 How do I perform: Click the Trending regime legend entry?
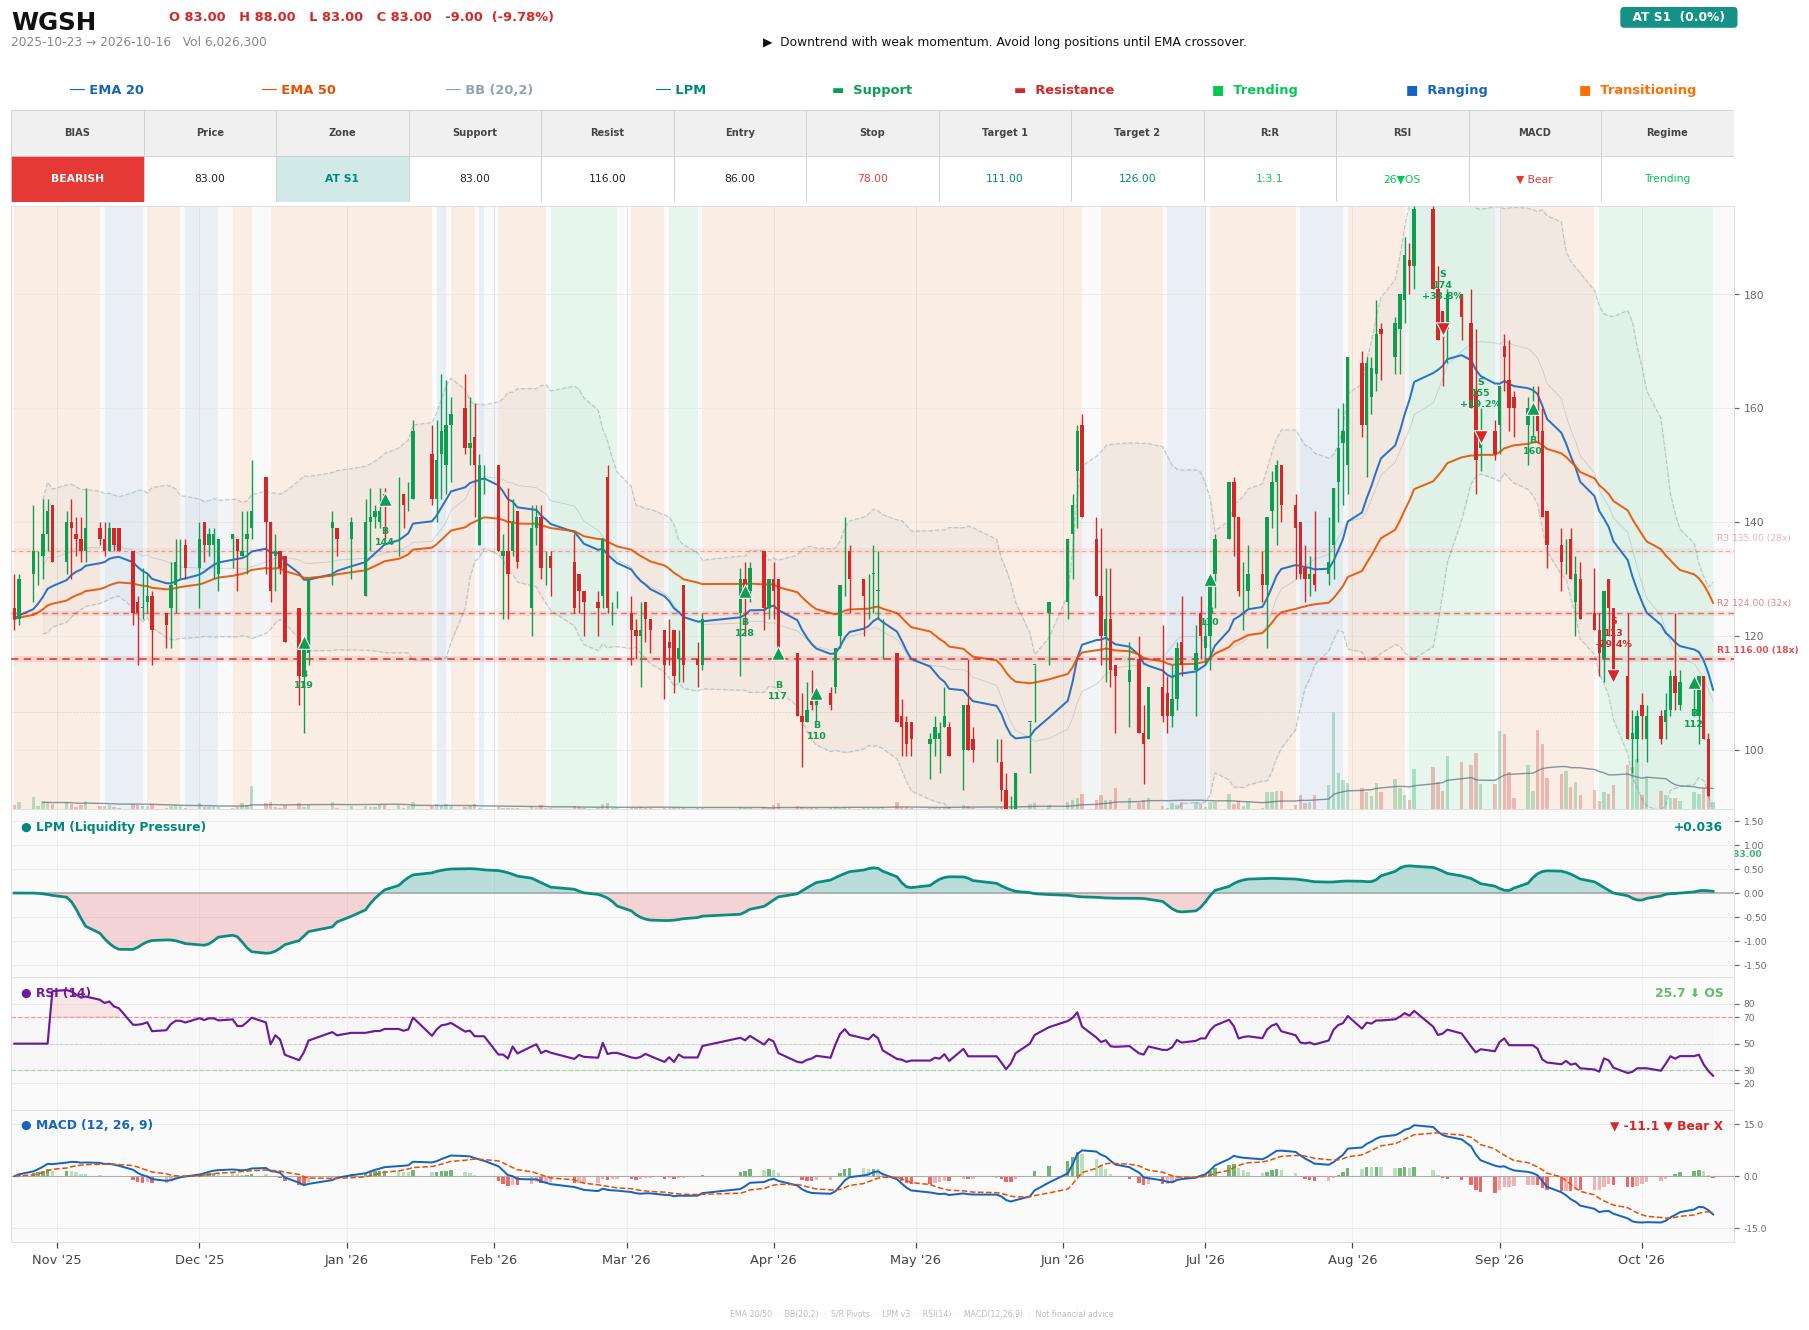(1255, 90)
